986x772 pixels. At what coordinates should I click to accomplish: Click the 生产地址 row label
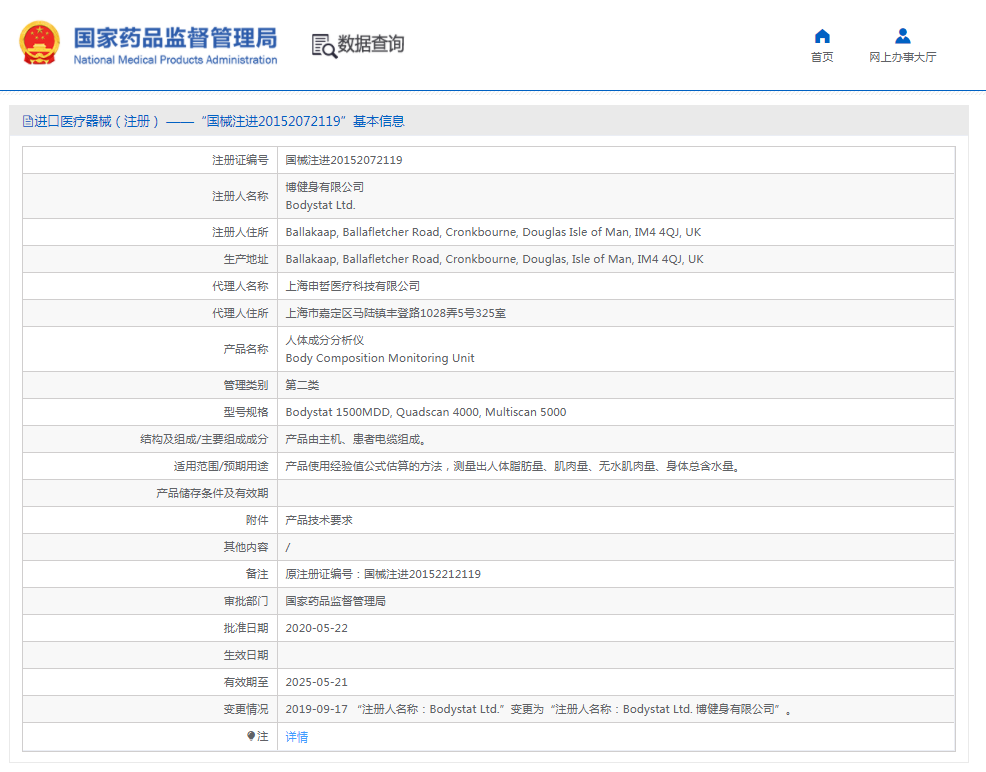[x=246, y=259]
